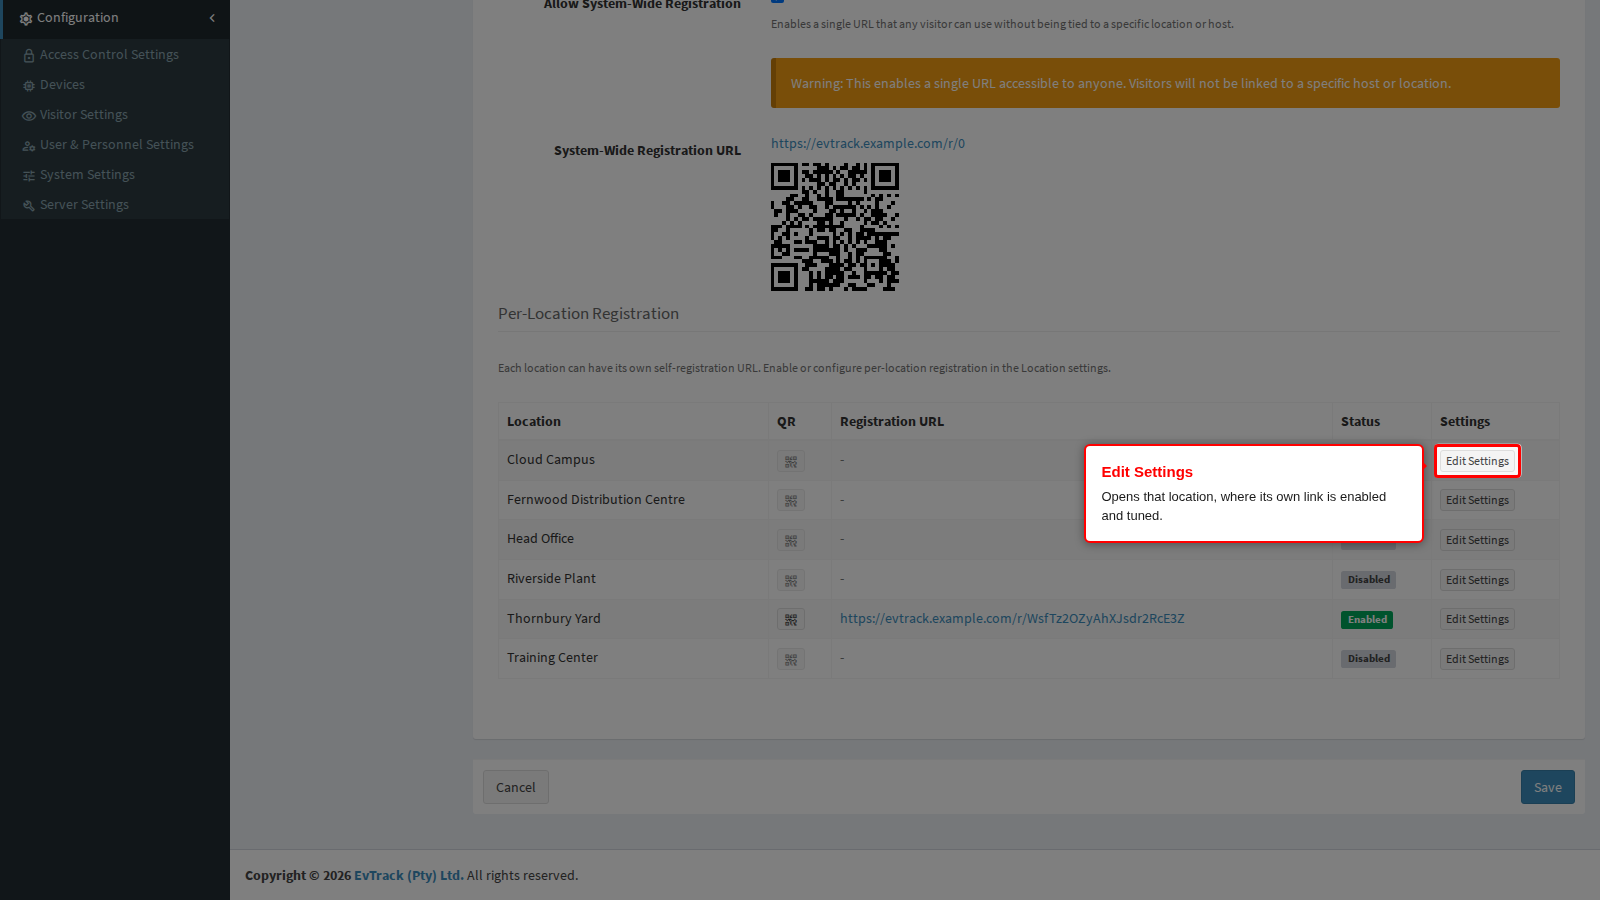
Task: Open System Settings from the sidebar
Action: 87,175
